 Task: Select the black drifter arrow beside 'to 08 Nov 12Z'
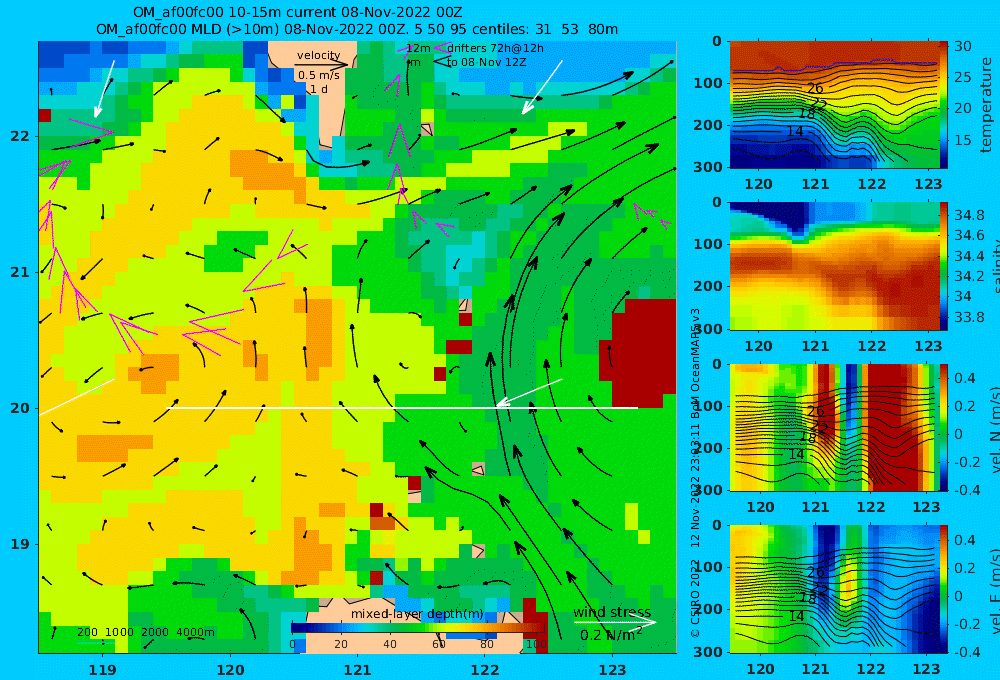pos(440,62)
